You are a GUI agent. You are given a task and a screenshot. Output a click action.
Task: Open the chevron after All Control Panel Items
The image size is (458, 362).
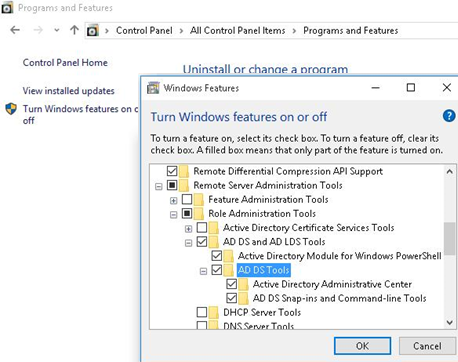[x=294, y=31]
